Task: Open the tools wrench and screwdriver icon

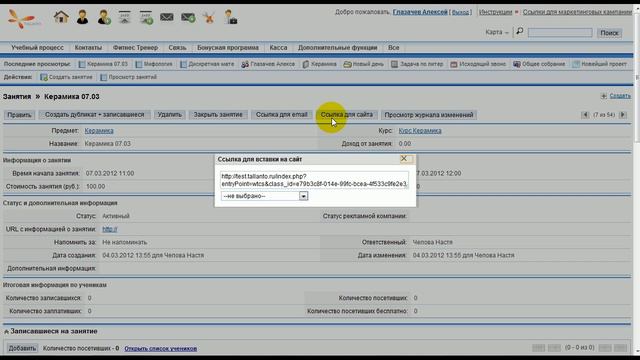Action: pos(209,18)
